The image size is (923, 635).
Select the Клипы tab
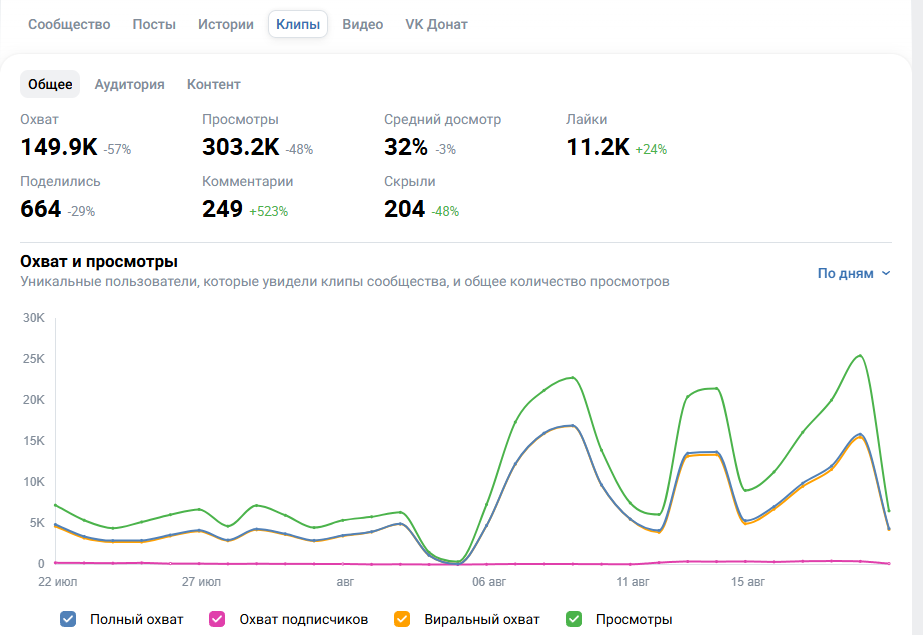coord(298,24)
